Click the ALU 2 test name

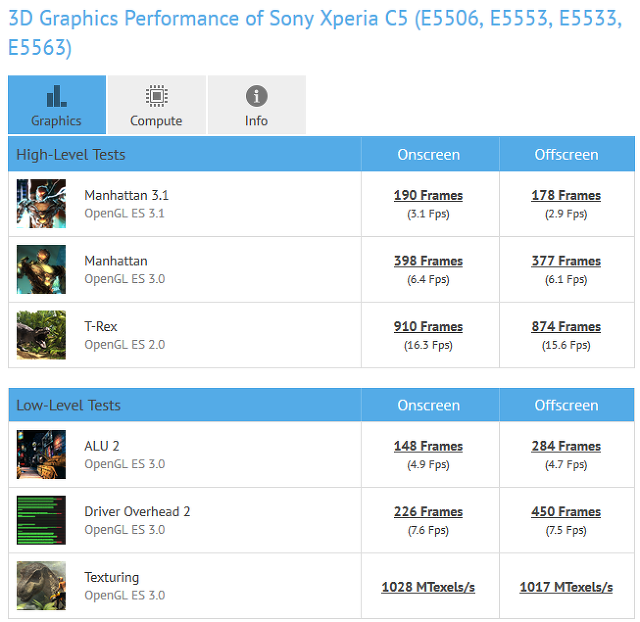click(x=102, y=446)
